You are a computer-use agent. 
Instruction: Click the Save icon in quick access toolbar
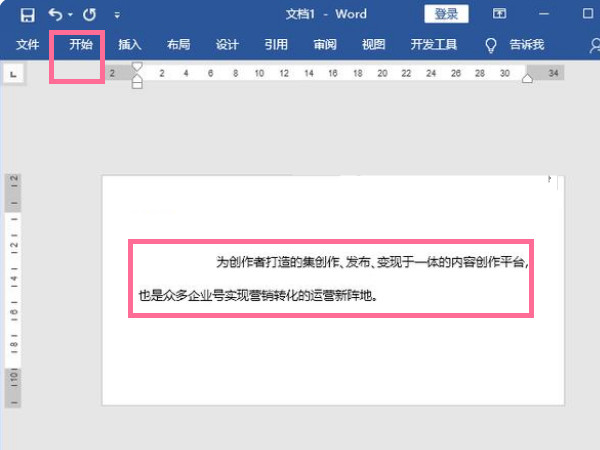(27, 15)
